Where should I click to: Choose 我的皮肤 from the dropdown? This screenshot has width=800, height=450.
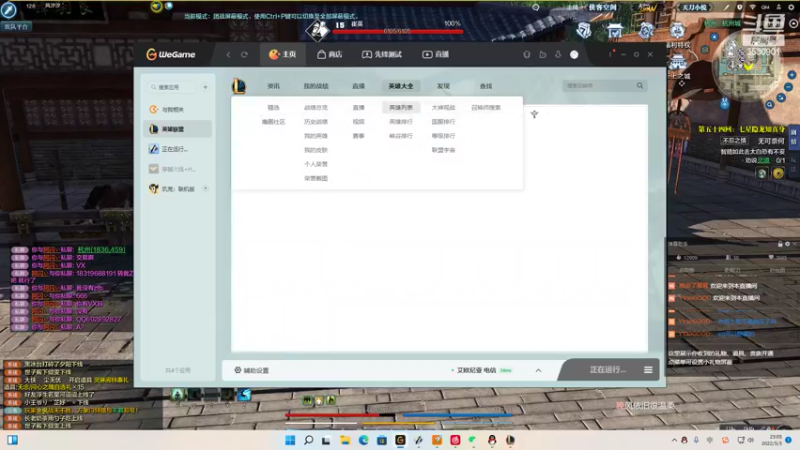(x=316, y=150)
